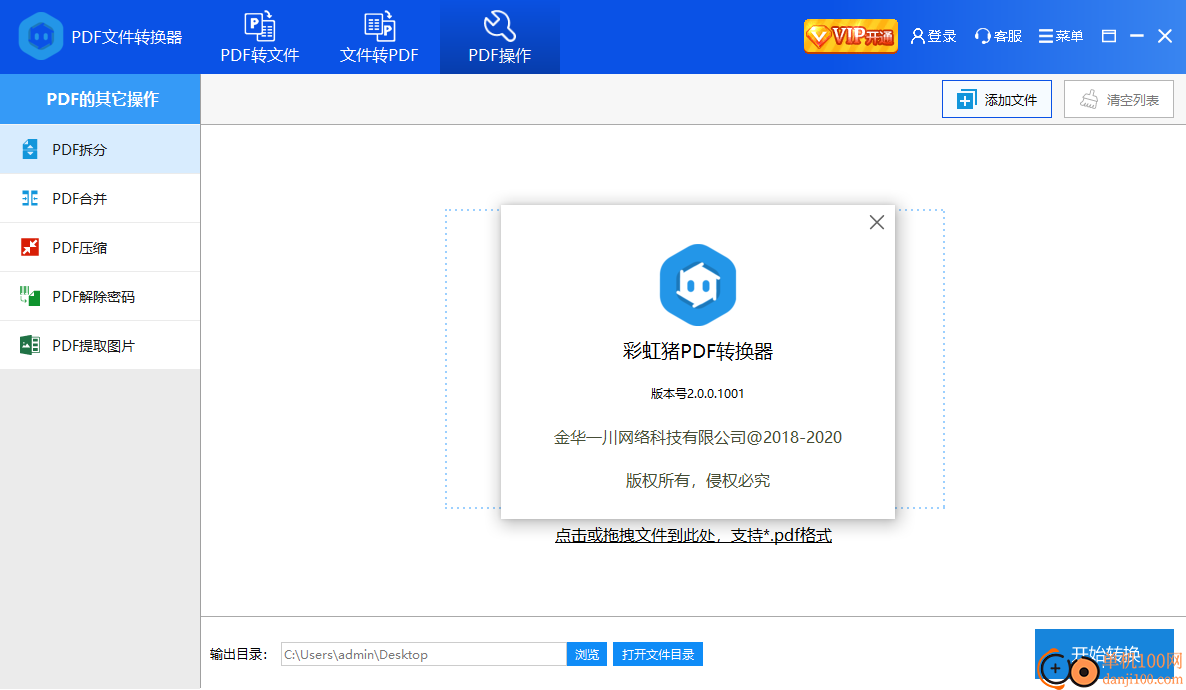
Task: Click the 文件转PDF tab icon
Action: [x=379, y=26]
